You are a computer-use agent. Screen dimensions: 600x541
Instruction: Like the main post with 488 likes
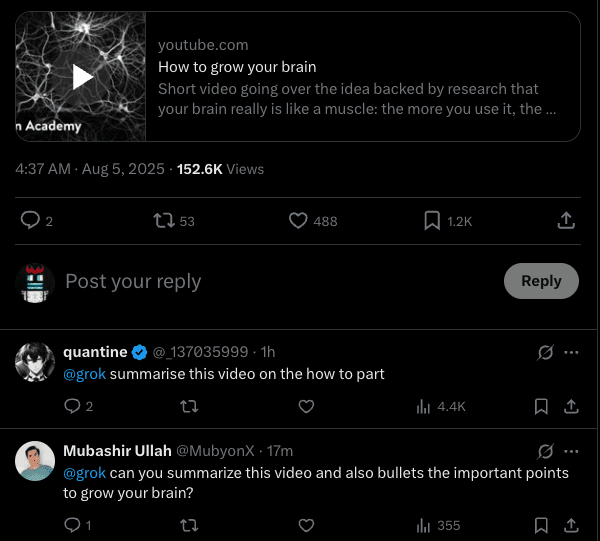click(297, 221)
